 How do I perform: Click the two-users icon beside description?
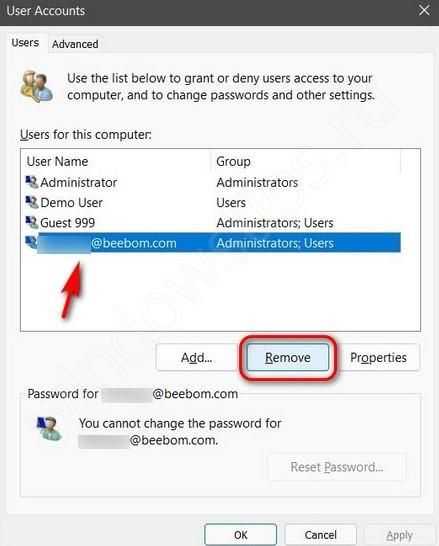37,86
